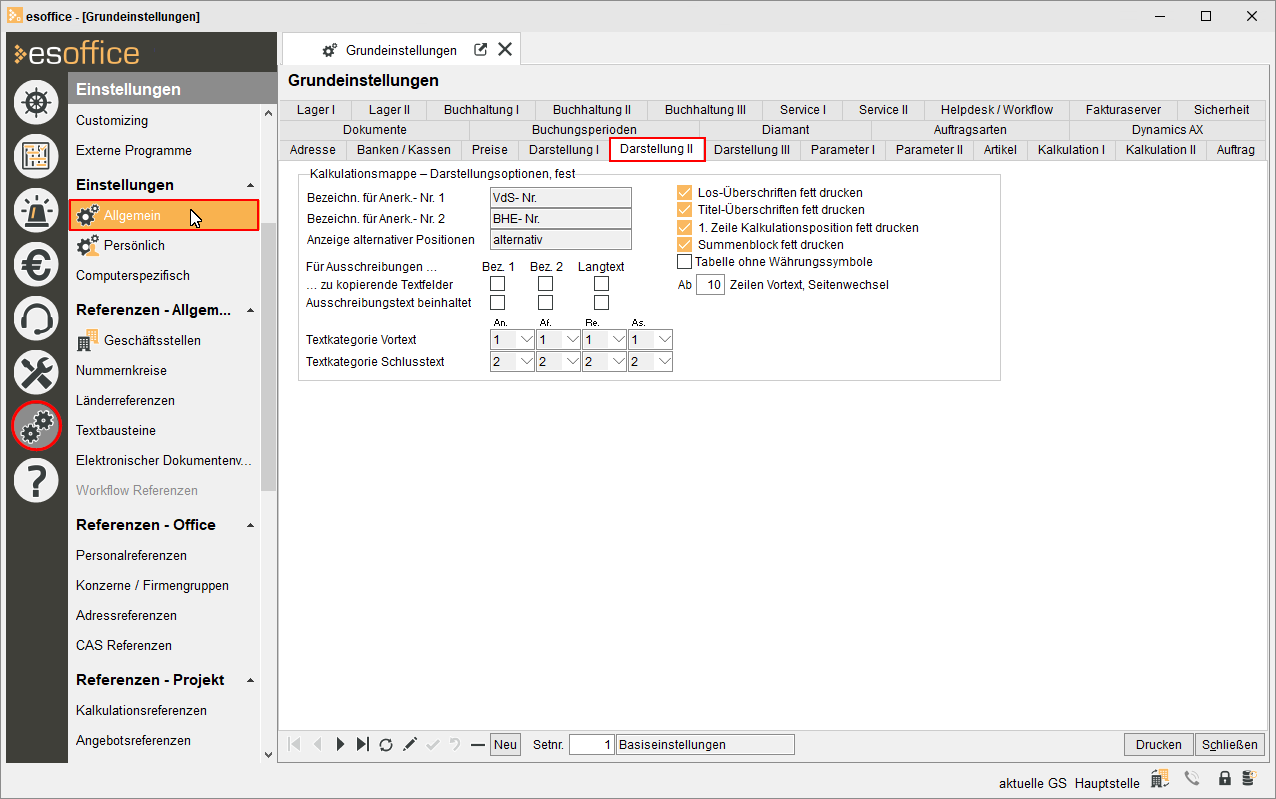This screenshot has height=799, width=1276.
Task: Open the Kalkulation I tab
Action: pyautogui.click(x=1071, y=150)
